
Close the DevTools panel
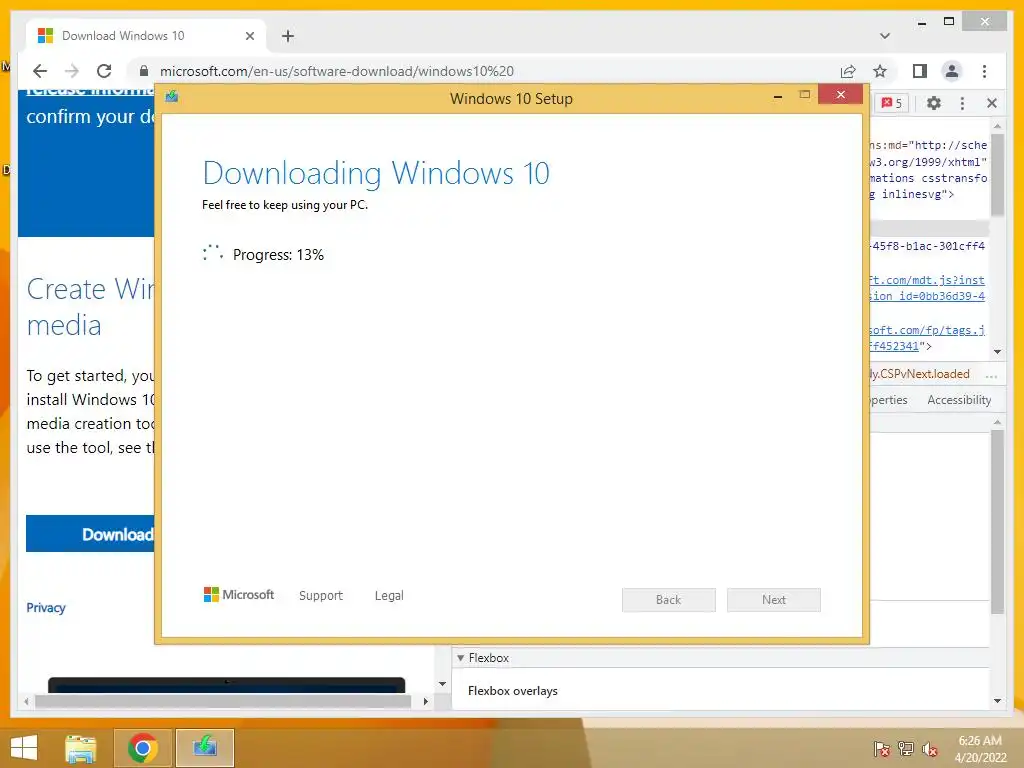click(991, 103)
